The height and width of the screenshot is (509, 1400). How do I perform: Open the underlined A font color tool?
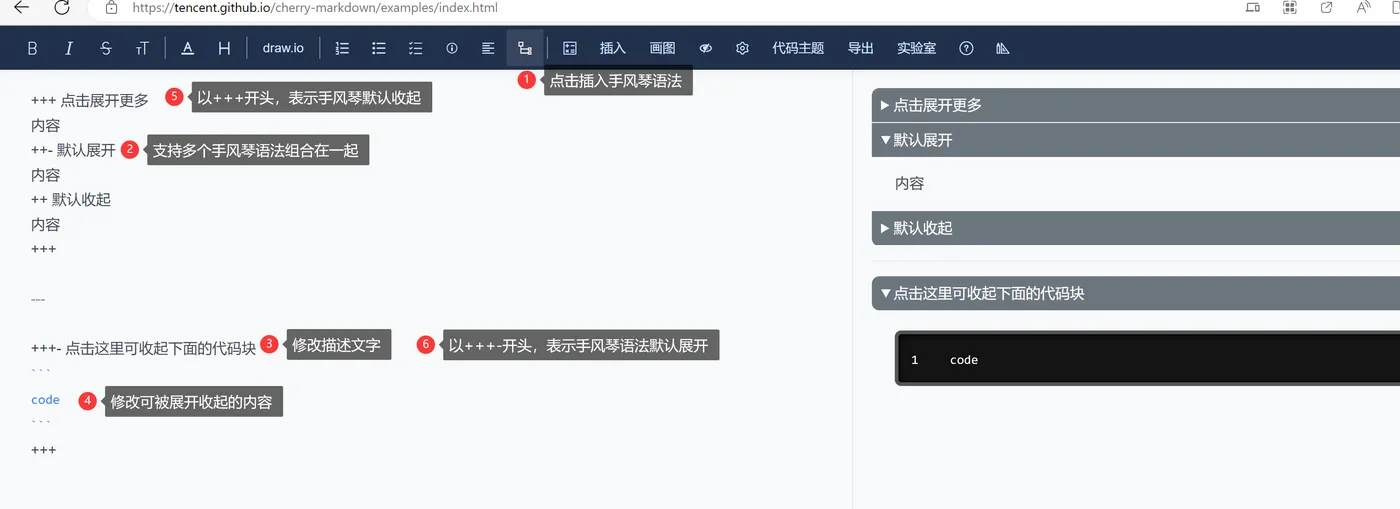click(x=187, y=48)
